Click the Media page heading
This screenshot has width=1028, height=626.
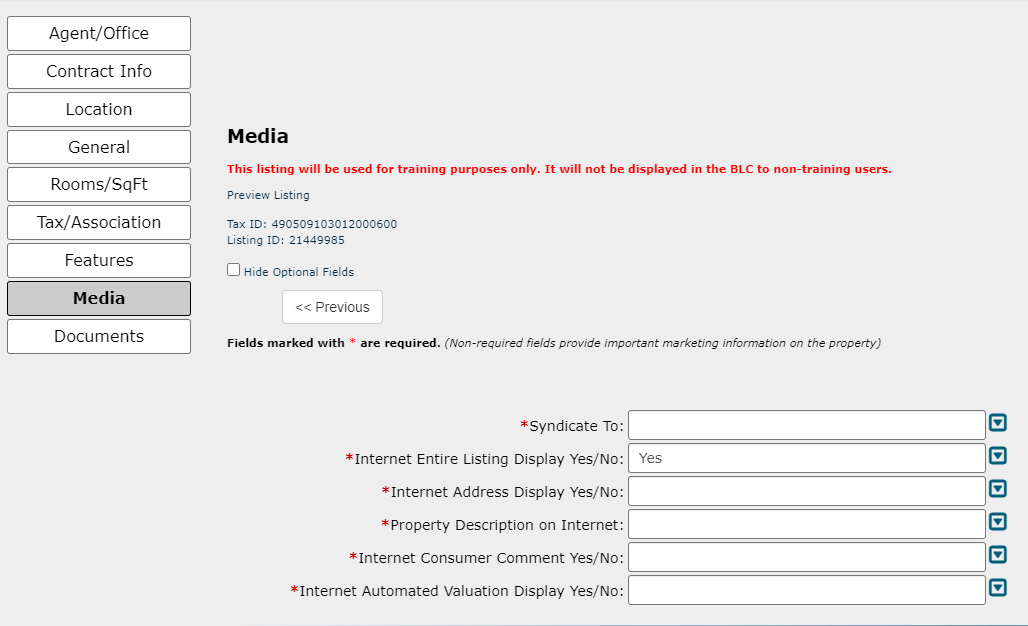tap(258, 136)
